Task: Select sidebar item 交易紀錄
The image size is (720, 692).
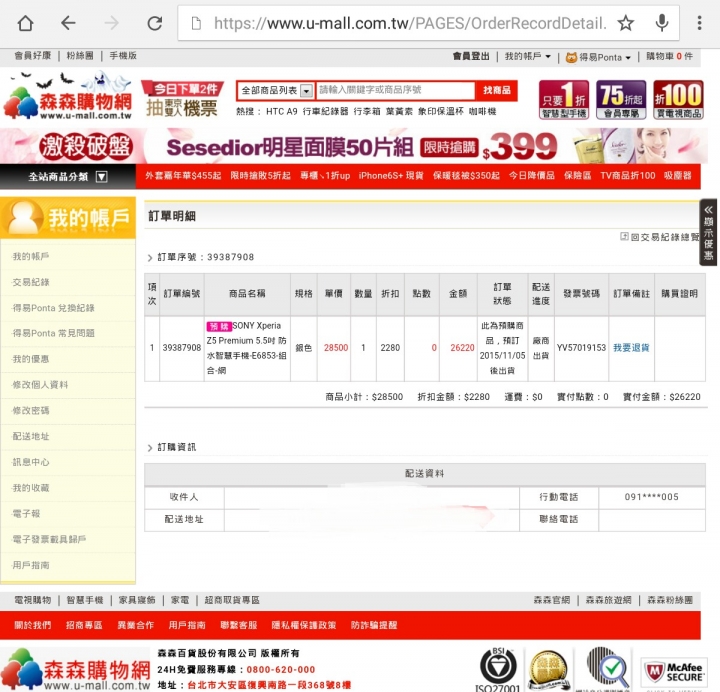Action: coord(31,282)
